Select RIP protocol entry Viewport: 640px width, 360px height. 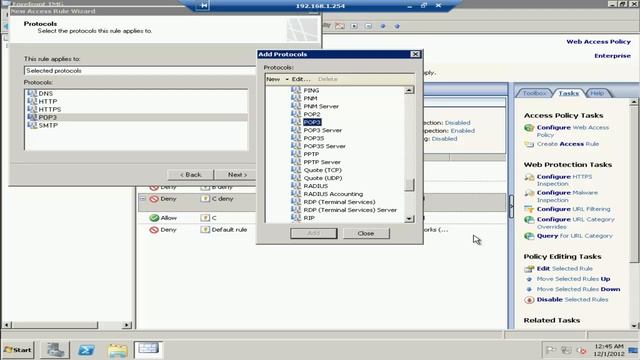[309, 218]
